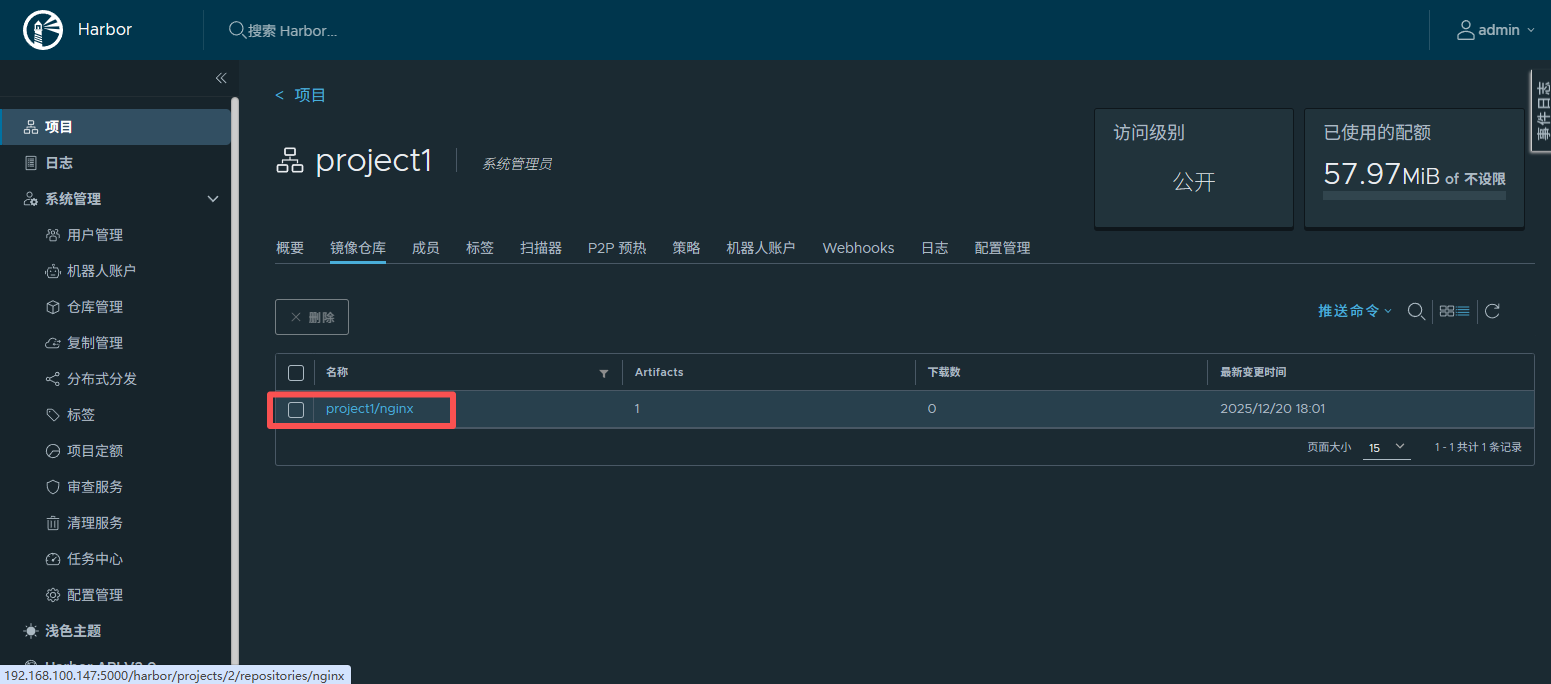Collapse the 系统管理 section chevron
This screenshot has width=1551, height=684.
click(213, 199)
